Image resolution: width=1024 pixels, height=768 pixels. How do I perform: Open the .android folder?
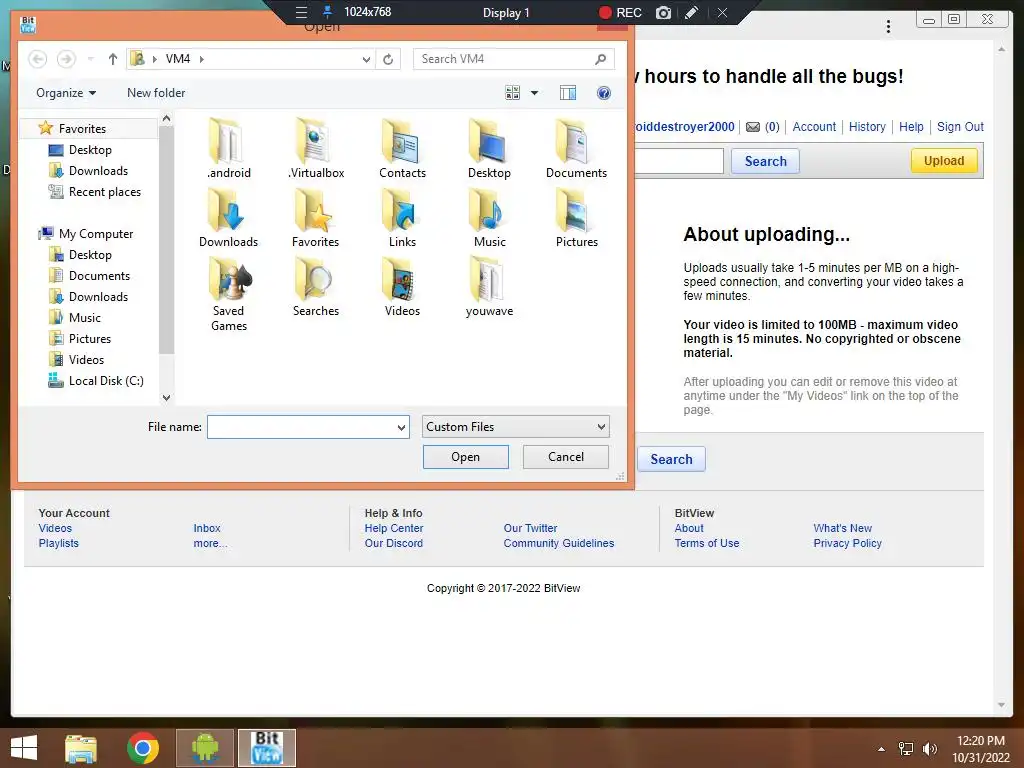(229, 149)
